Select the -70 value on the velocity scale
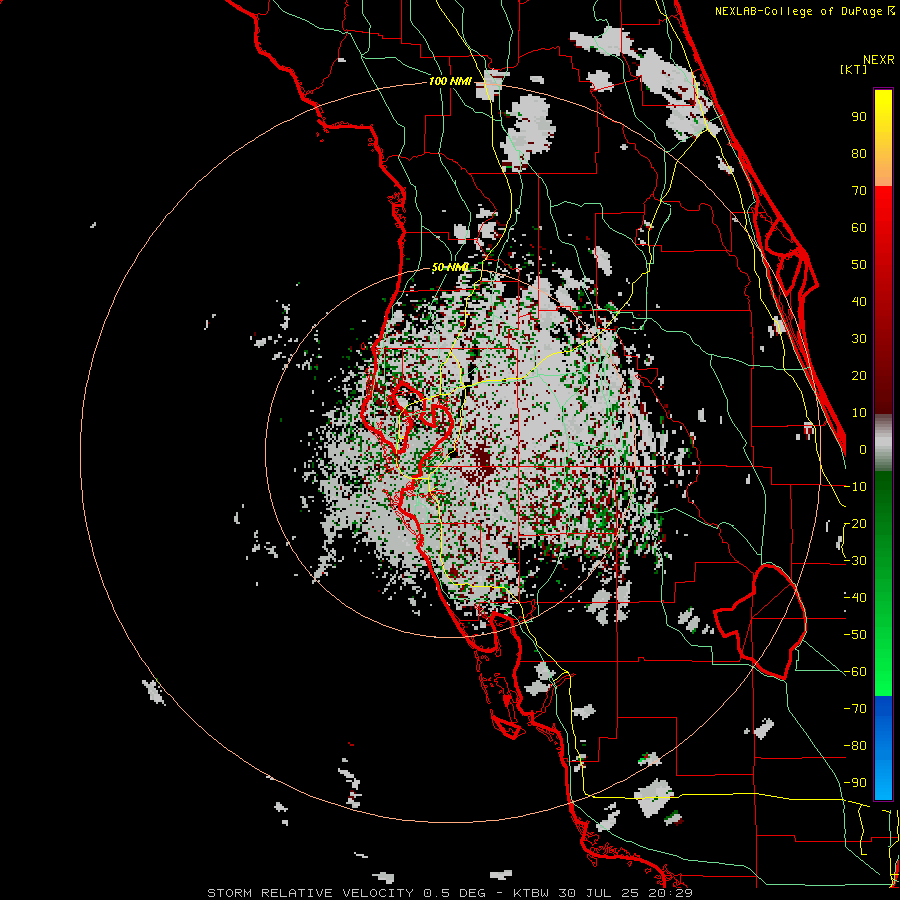Screen dimensions: 900x900 (x=855, y=709)
